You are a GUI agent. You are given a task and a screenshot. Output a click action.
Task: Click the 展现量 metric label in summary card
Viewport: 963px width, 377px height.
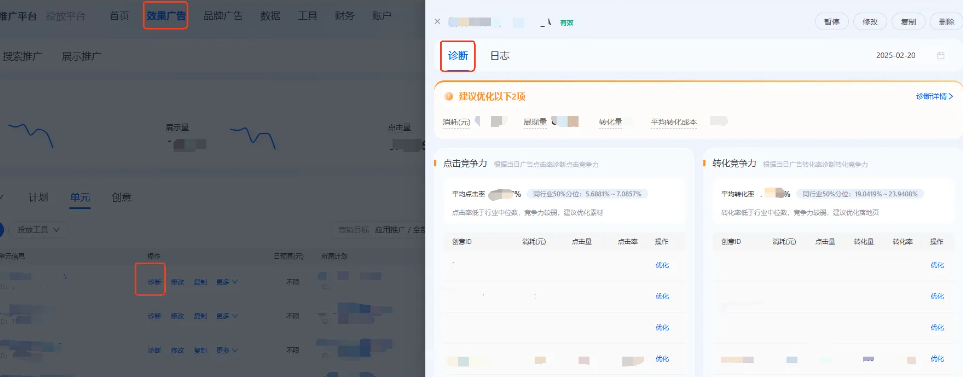[x=535, y=122]
